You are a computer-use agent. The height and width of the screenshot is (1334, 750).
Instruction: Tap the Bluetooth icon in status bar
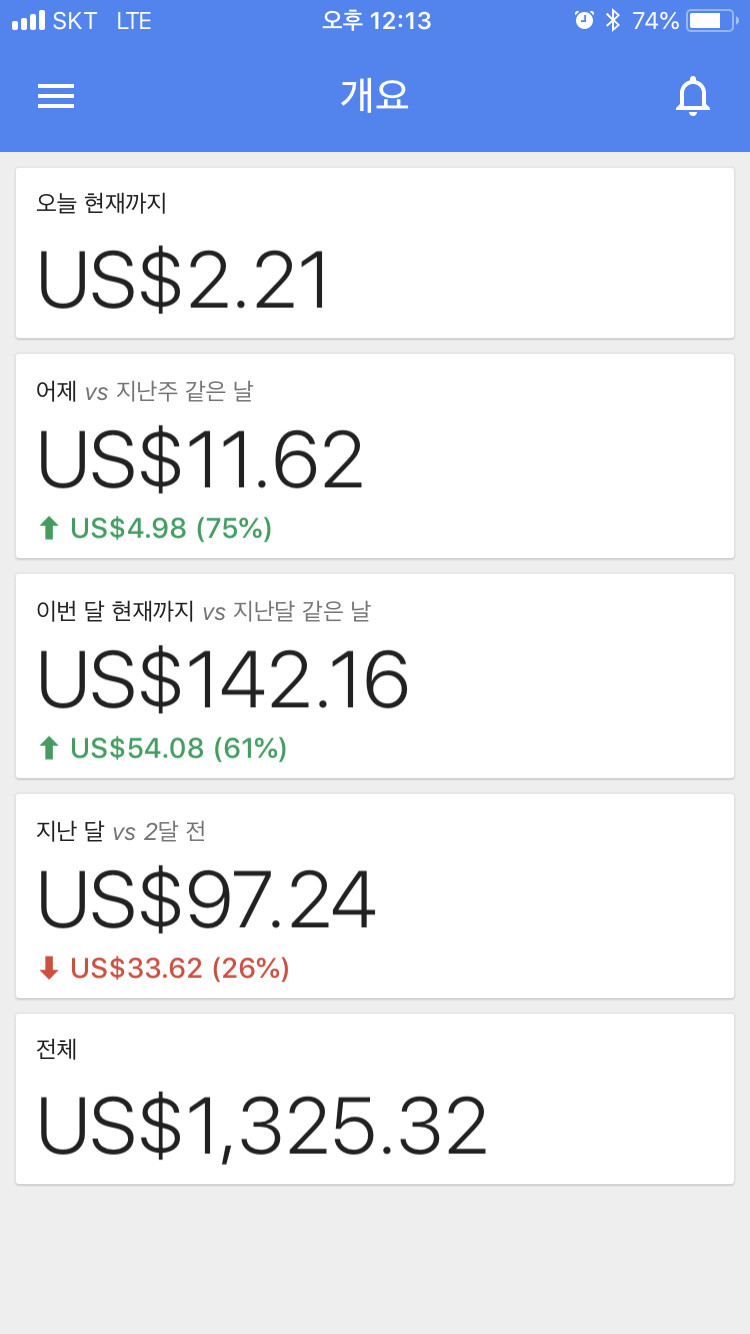613,21
